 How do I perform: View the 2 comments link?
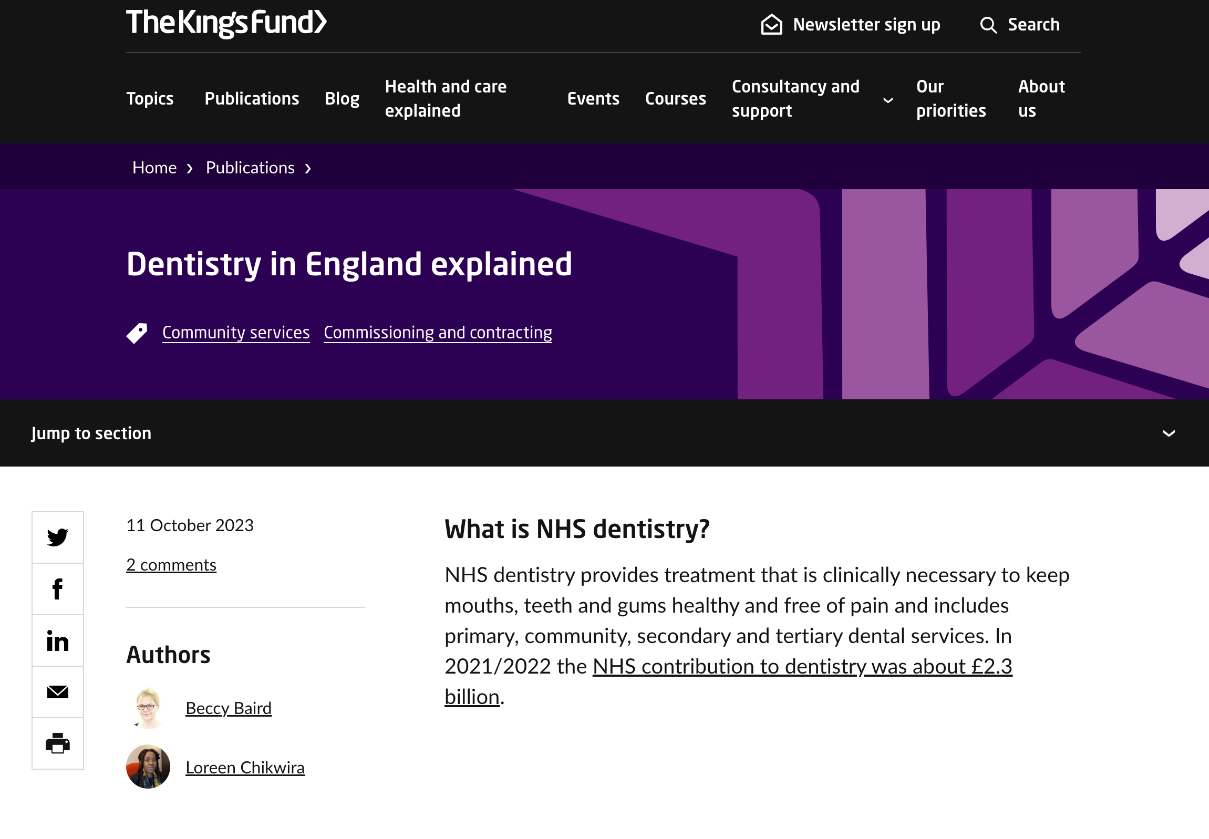coord(171,565)
